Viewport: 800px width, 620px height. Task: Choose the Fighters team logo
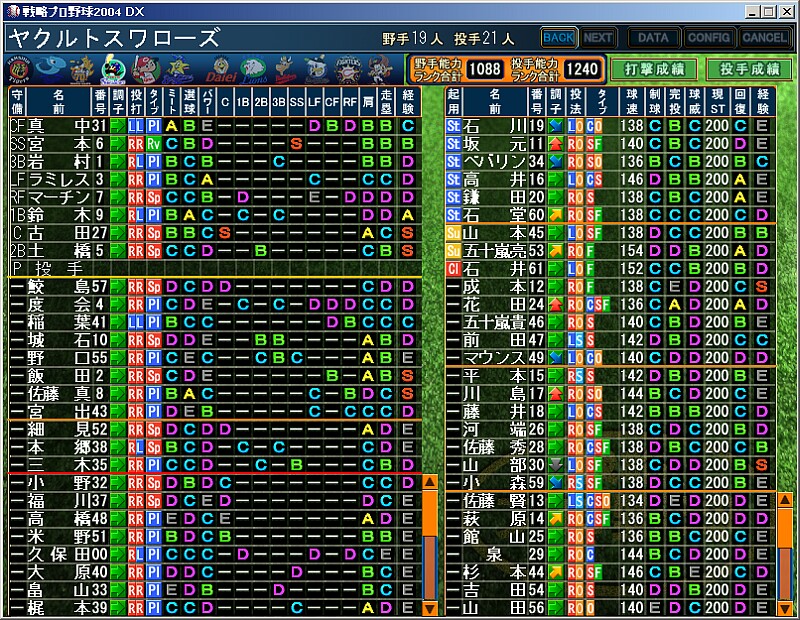pyautogui.click(x=348, y=69)
